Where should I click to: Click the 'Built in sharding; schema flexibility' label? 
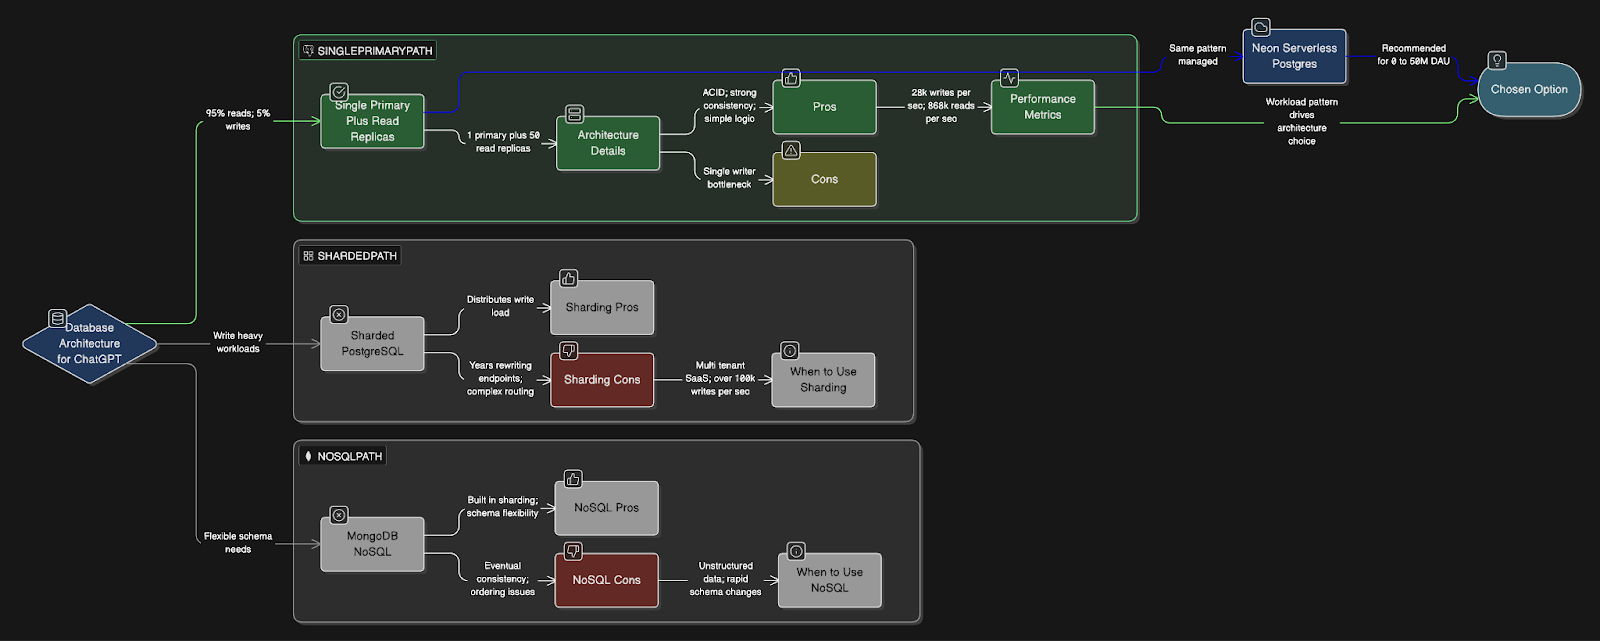(503, 507)
